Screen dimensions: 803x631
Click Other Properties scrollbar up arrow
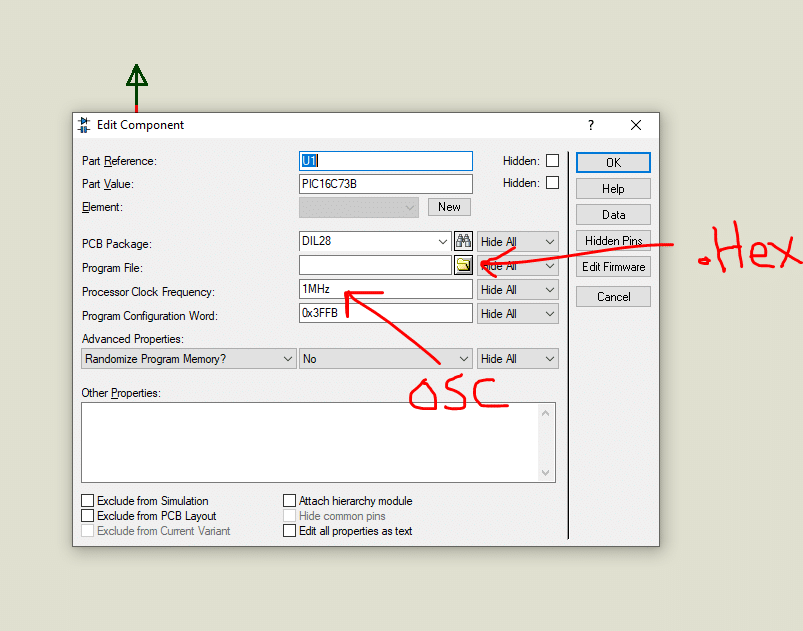coord(545,413)
